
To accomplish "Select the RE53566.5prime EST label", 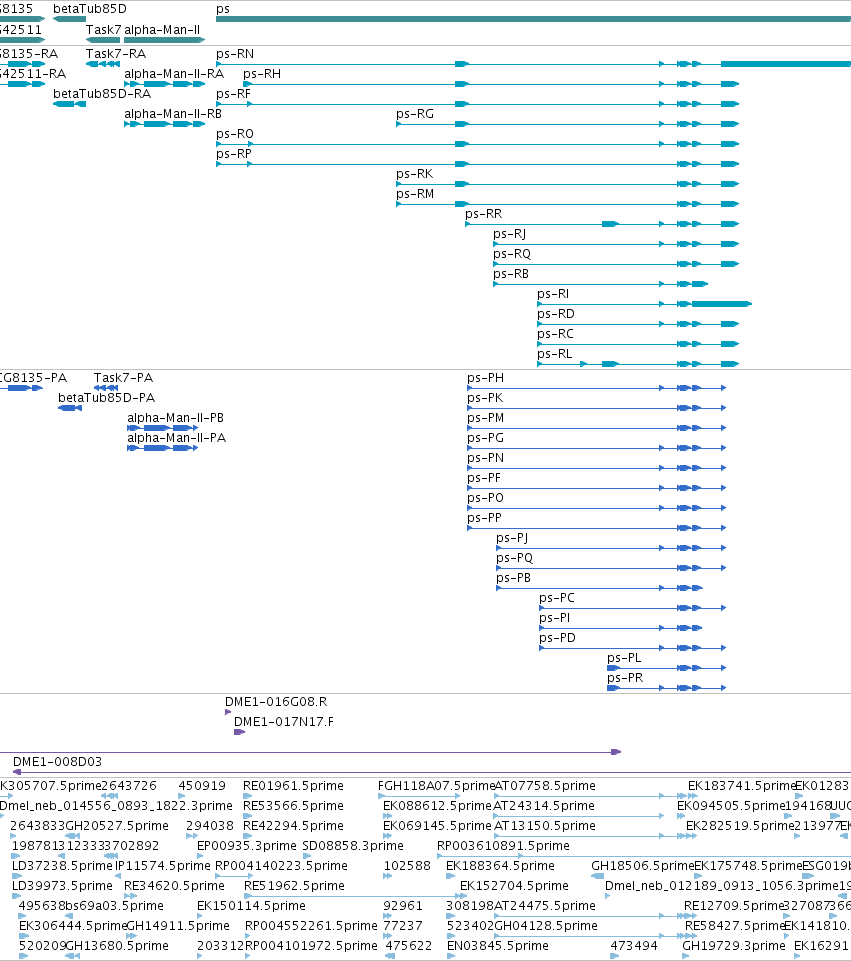I will (x=293, y=806).
